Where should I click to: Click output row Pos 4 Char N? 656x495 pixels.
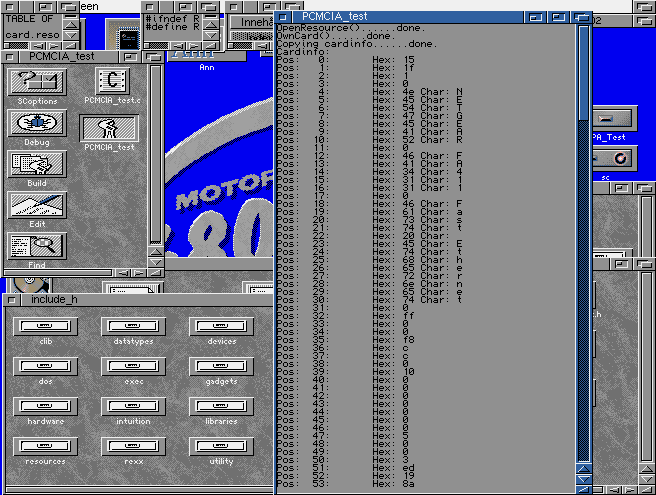[369, 92]
